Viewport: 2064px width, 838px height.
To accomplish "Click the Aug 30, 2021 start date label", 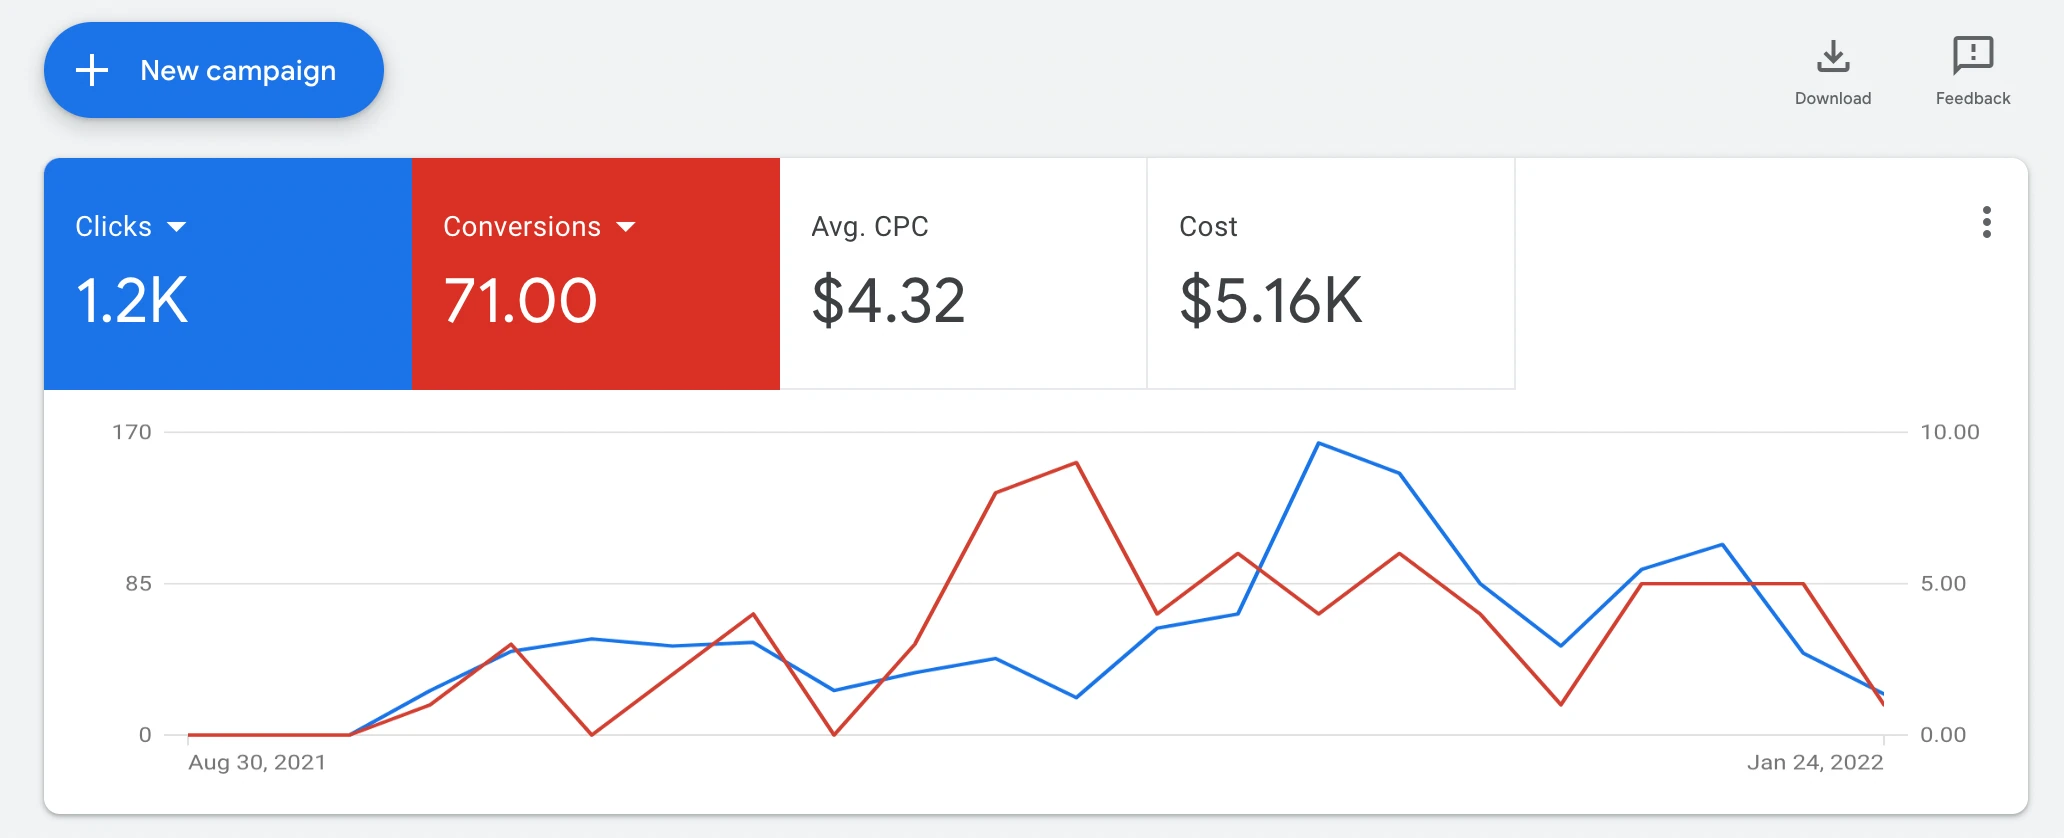I will click(257, 762).
